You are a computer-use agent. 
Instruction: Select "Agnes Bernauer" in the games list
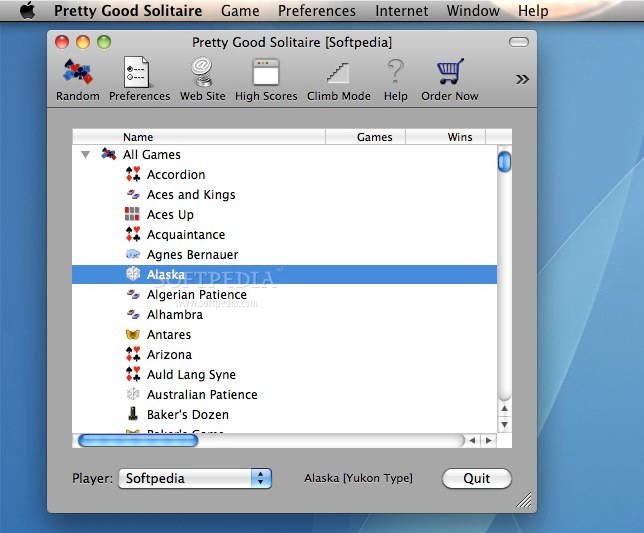pos(192,255)
